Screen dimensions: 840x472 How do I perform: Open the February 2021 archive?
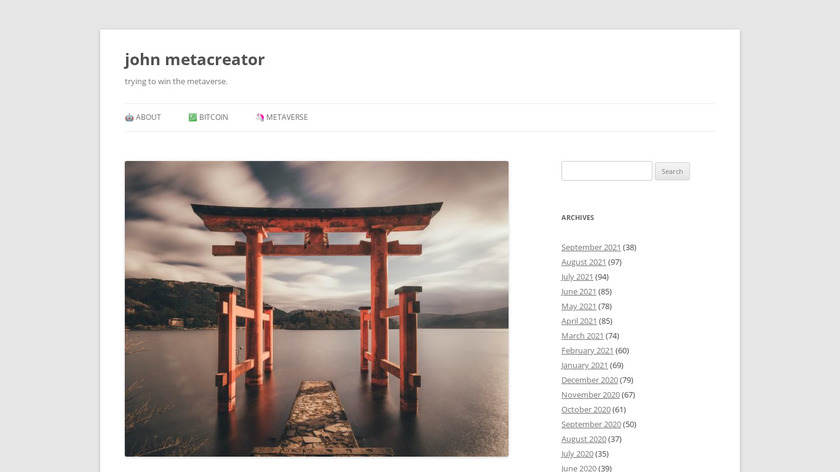(587, 350)
